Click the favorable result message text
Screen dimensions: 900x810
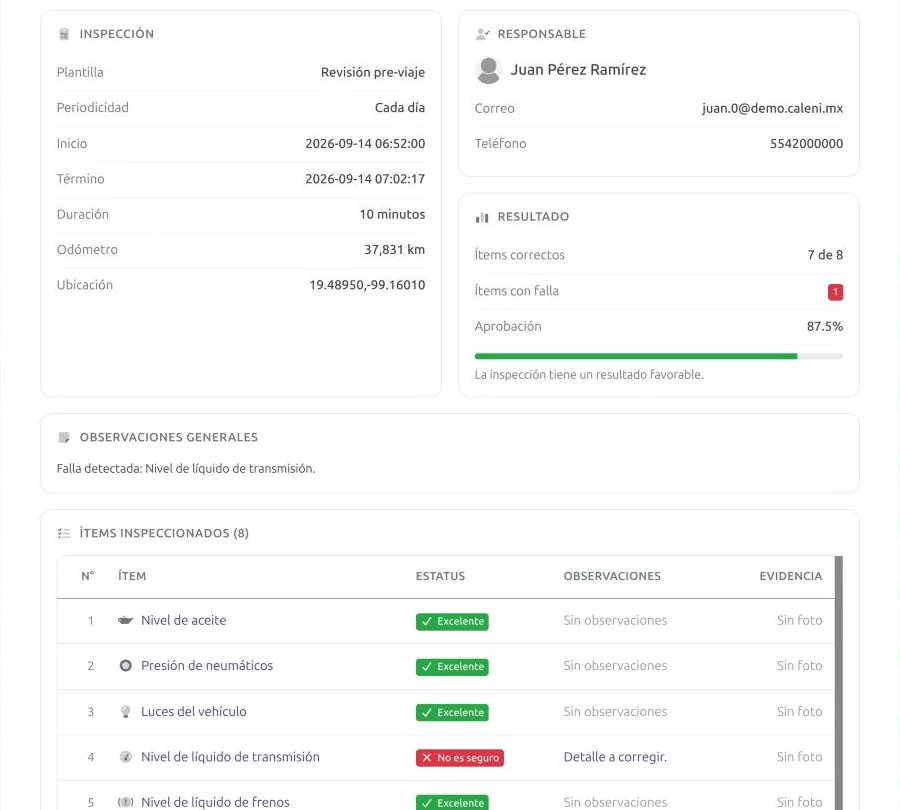click(589, 375)
